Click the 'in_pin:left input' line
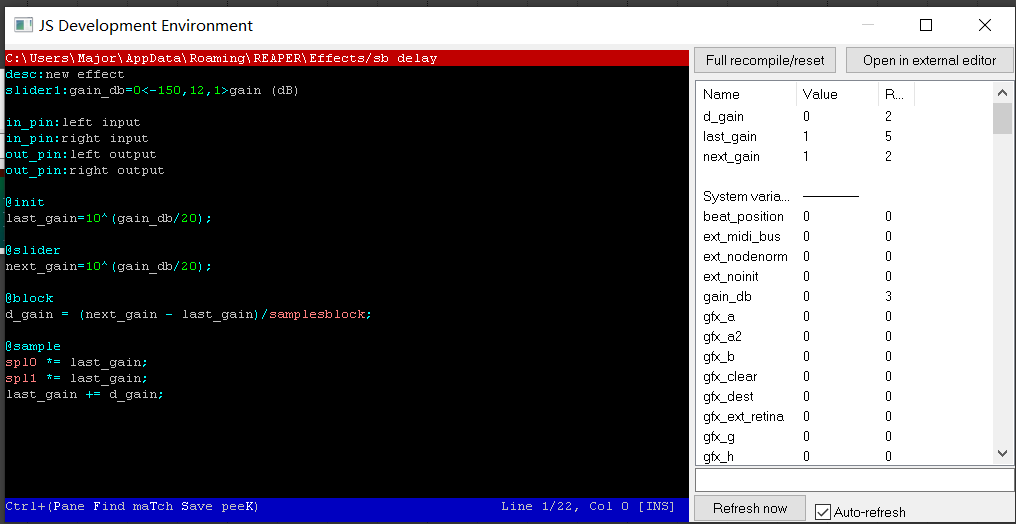The width and height of the screenshot is (1016, 524). pyautogui.click(x=73, y=122)
